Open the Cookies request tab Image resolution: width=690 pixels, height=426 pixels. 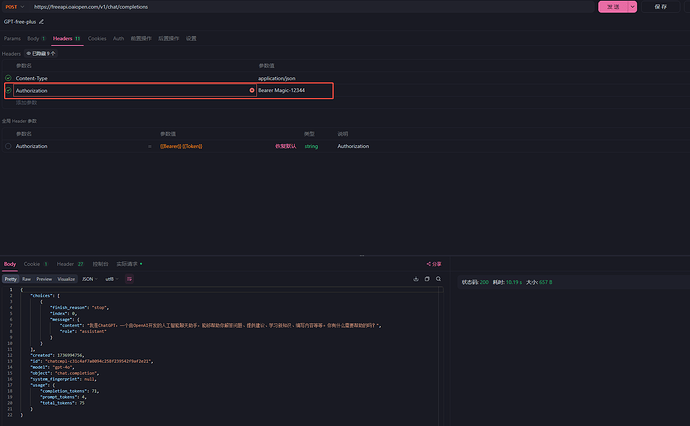pos(97,38)
